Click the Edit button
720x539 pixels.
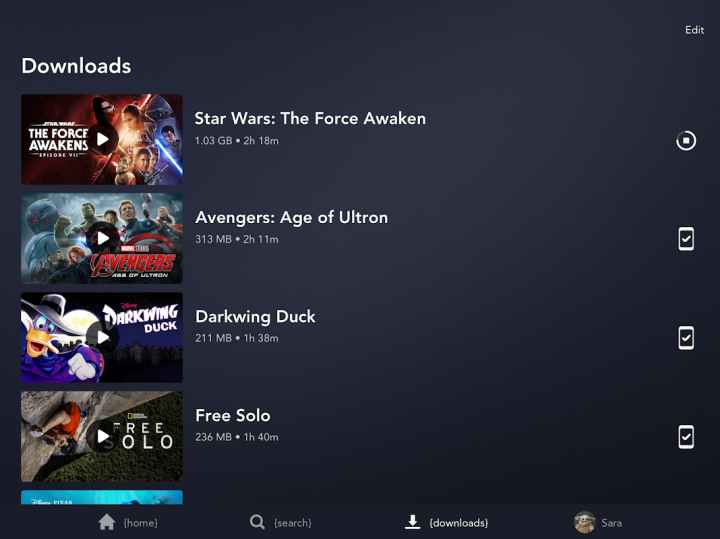(694, 30)
